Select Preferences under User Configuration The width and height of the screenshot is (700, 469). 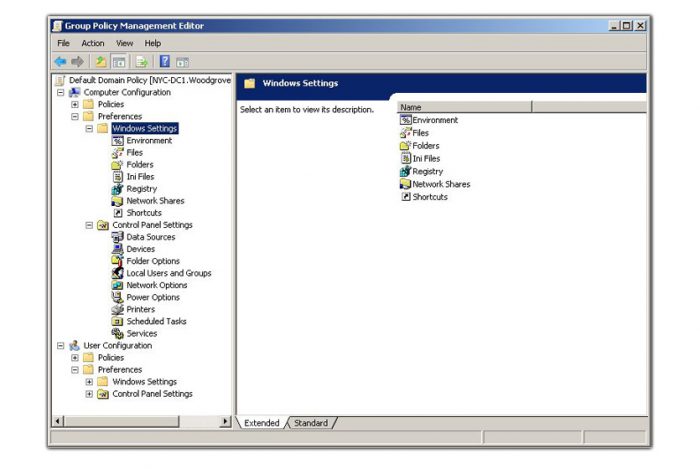pyautogui.click(x=120, y=370)
